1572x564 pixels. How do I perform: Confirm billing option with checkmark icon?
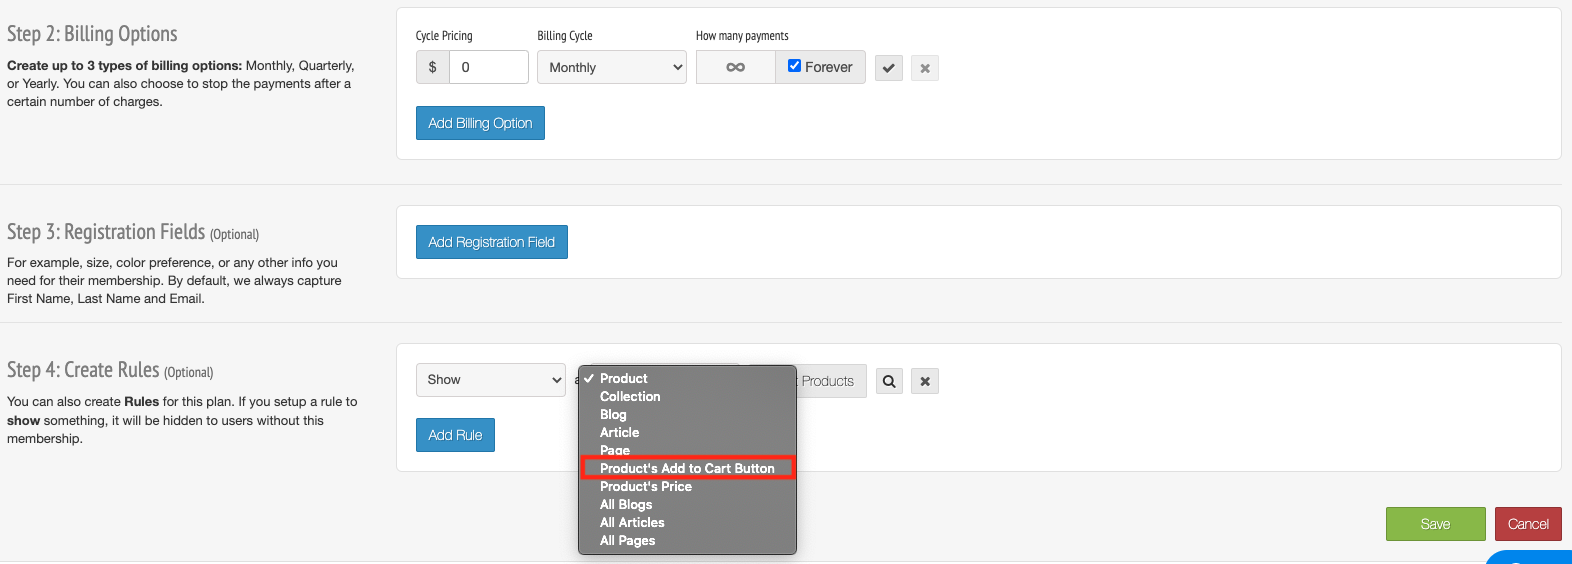(x=889, y=68)
